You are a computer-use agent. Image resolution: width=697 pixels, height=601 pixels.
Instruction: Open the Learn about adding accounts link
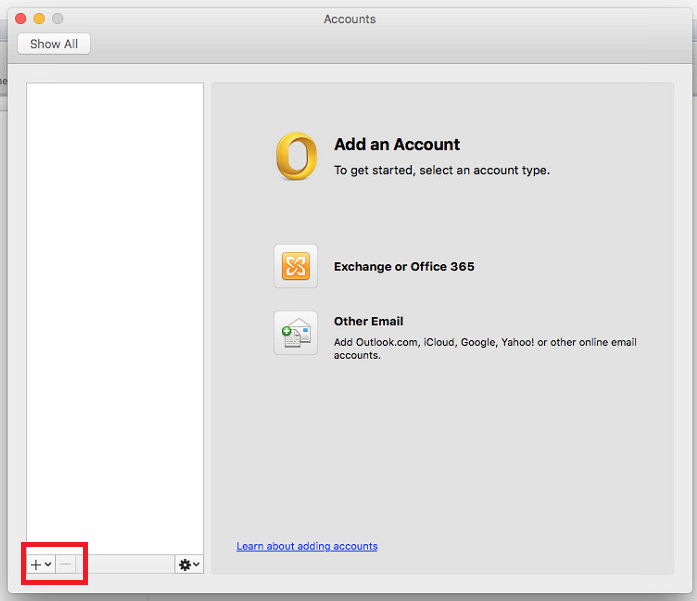coord(307,546)
